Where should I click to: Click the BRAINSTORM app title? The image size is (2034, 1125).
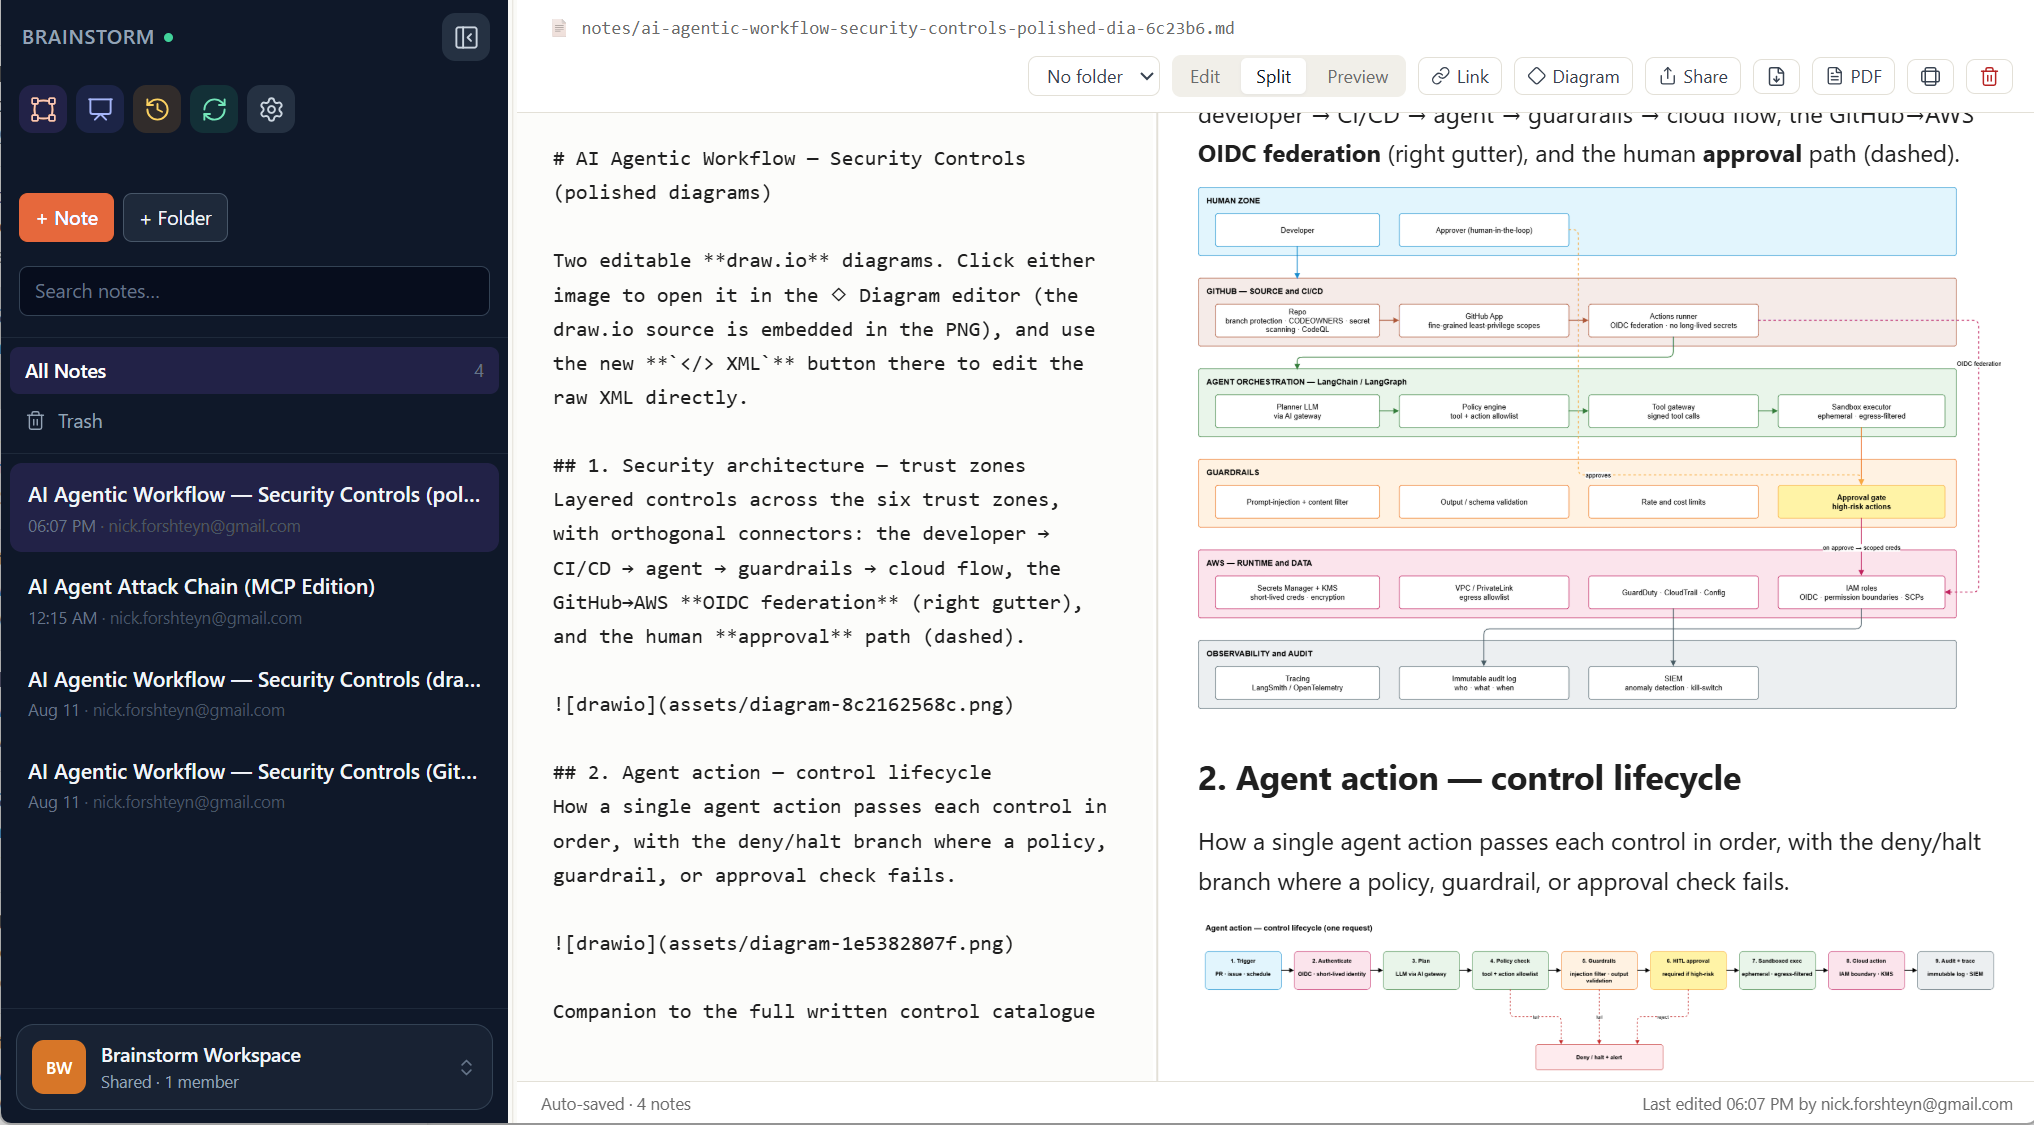click(x=88, y=37)
